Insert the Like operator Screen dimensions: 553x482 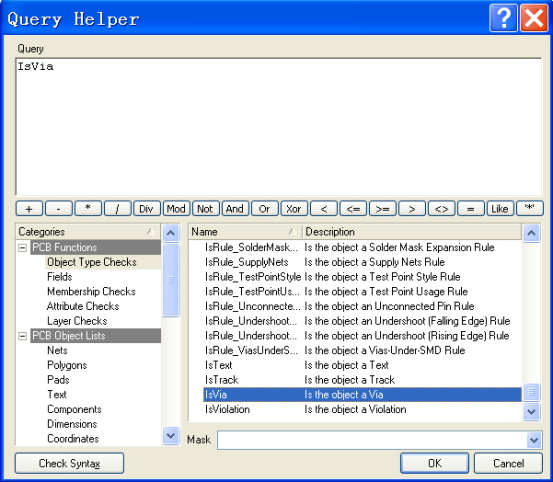[x=500, y=209]
